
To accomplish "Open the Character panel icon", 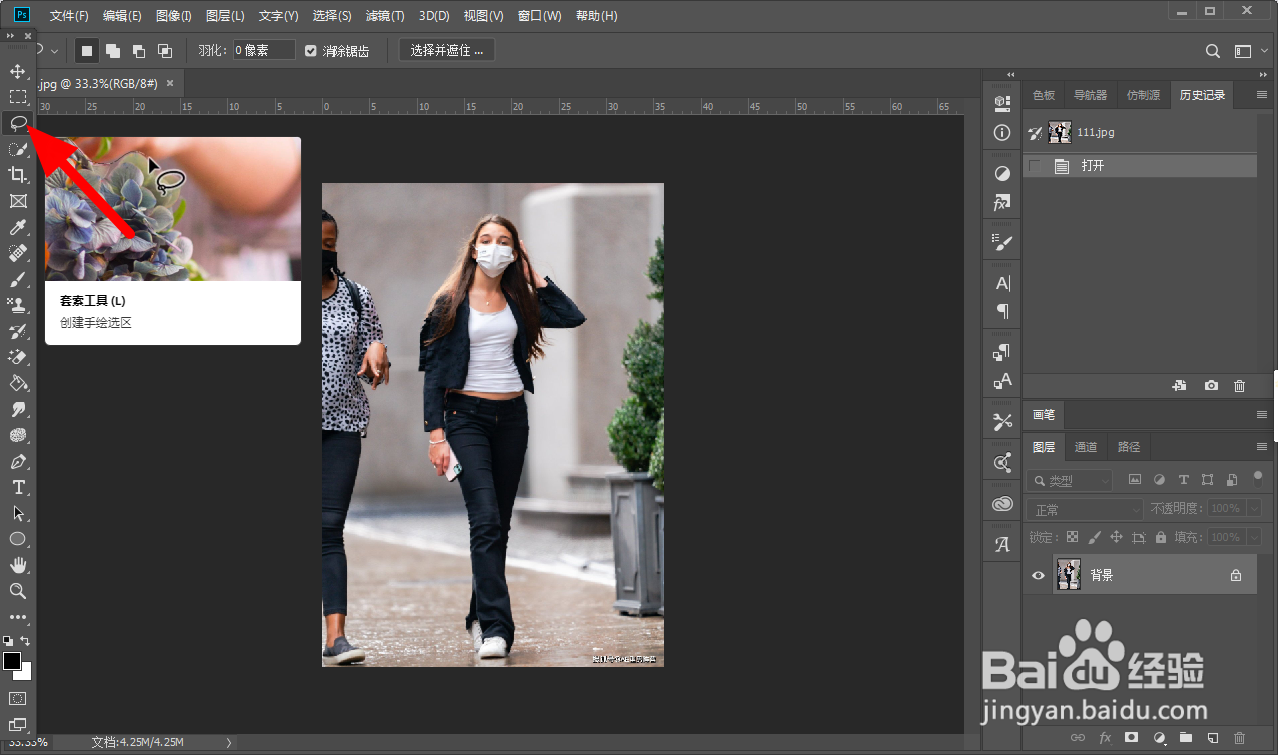I will coord(1002,283).
